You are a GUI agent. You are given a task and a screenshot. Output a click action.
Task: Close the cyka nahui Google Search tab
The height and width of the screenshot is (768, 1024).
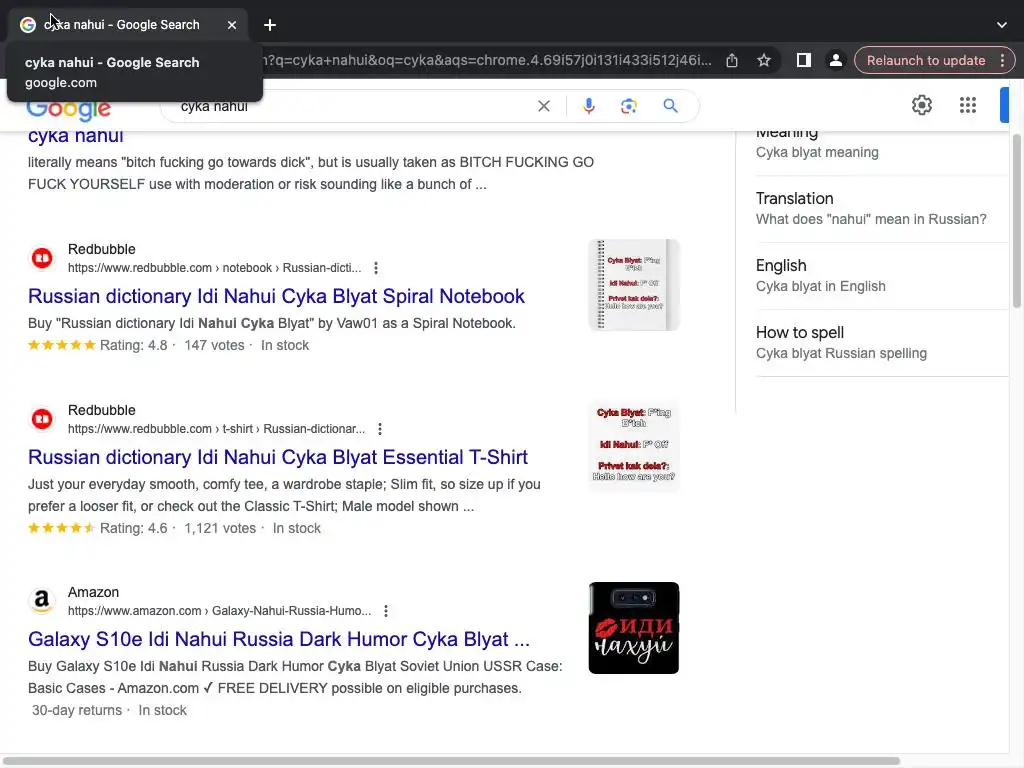232,25
